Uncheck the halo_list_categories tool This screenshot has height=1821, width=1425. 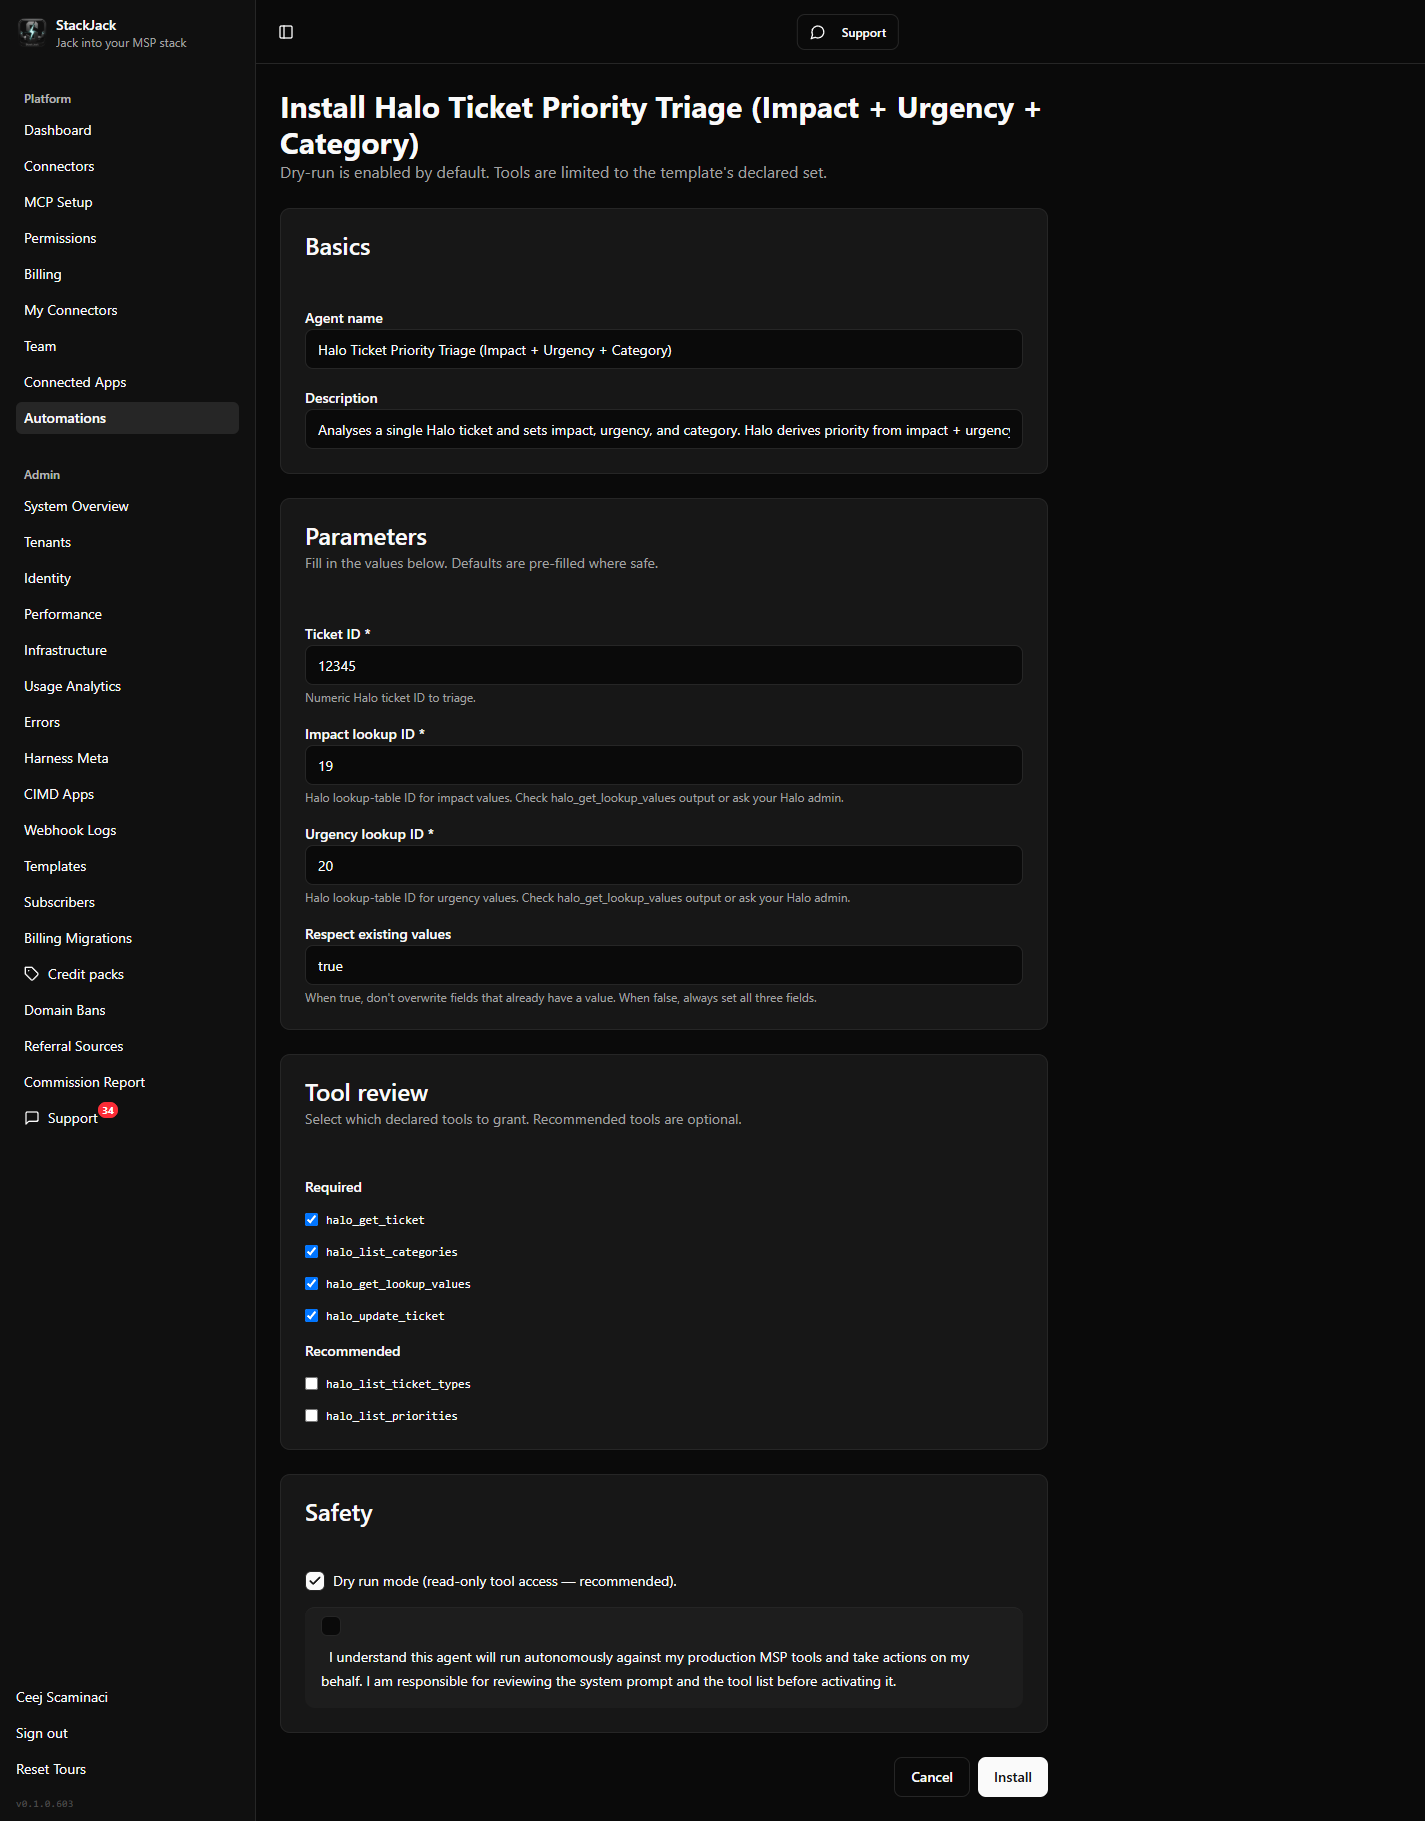pyautogui.click(x=312, y=1252)
